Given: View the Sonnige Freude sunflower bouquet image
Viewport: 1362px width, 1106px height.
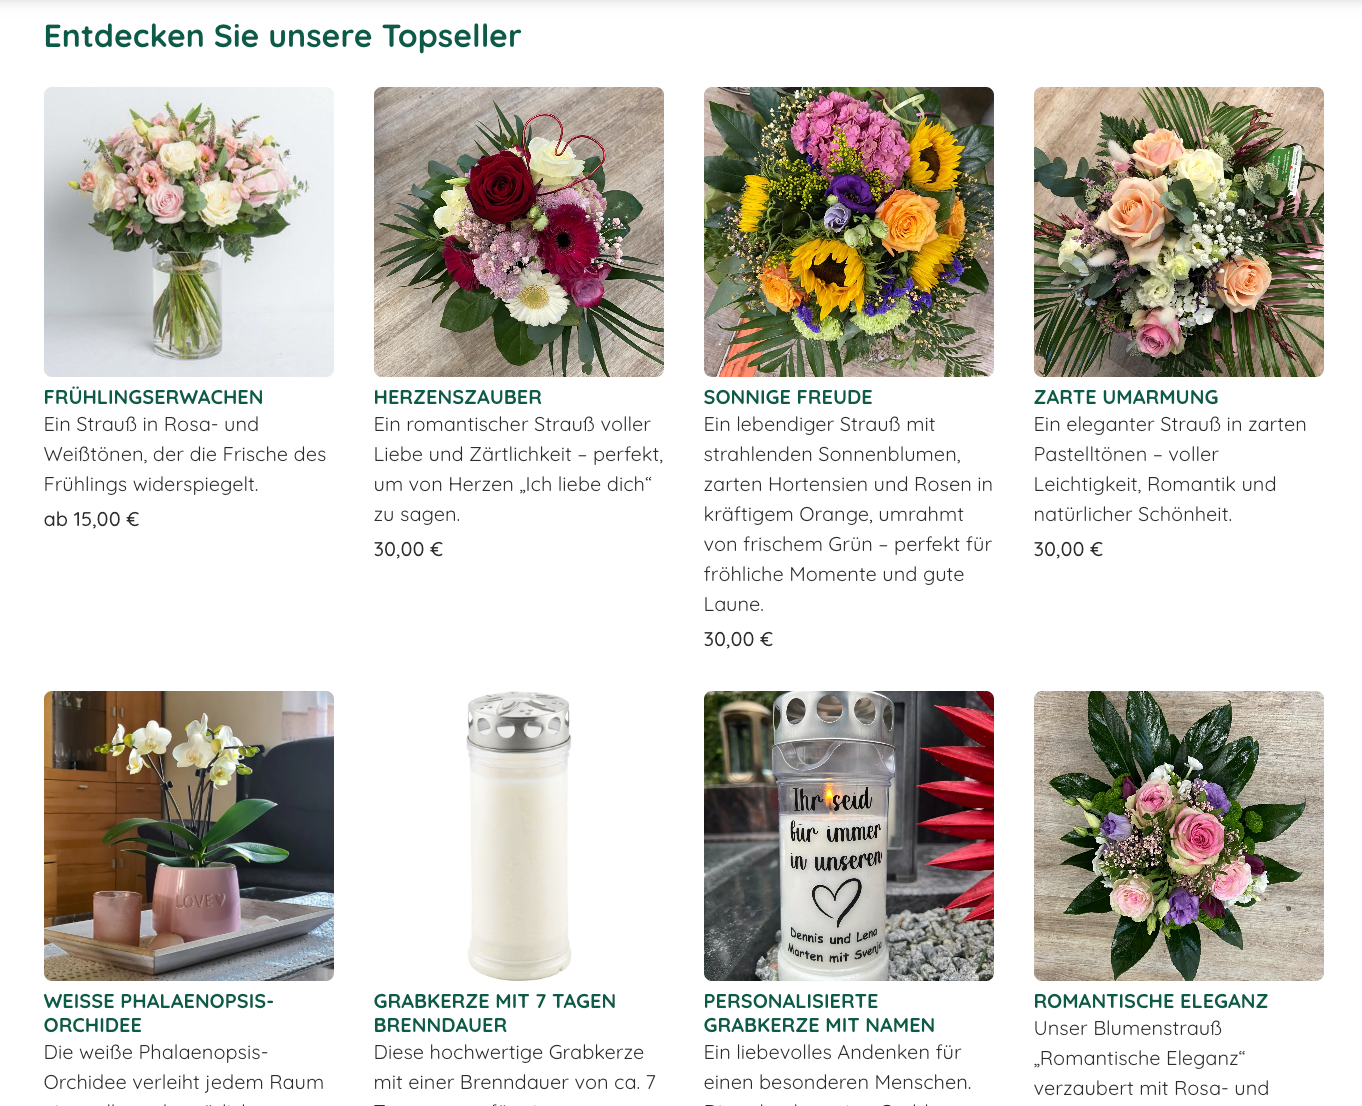Looking at the screenshot, I should pos(849,232).
